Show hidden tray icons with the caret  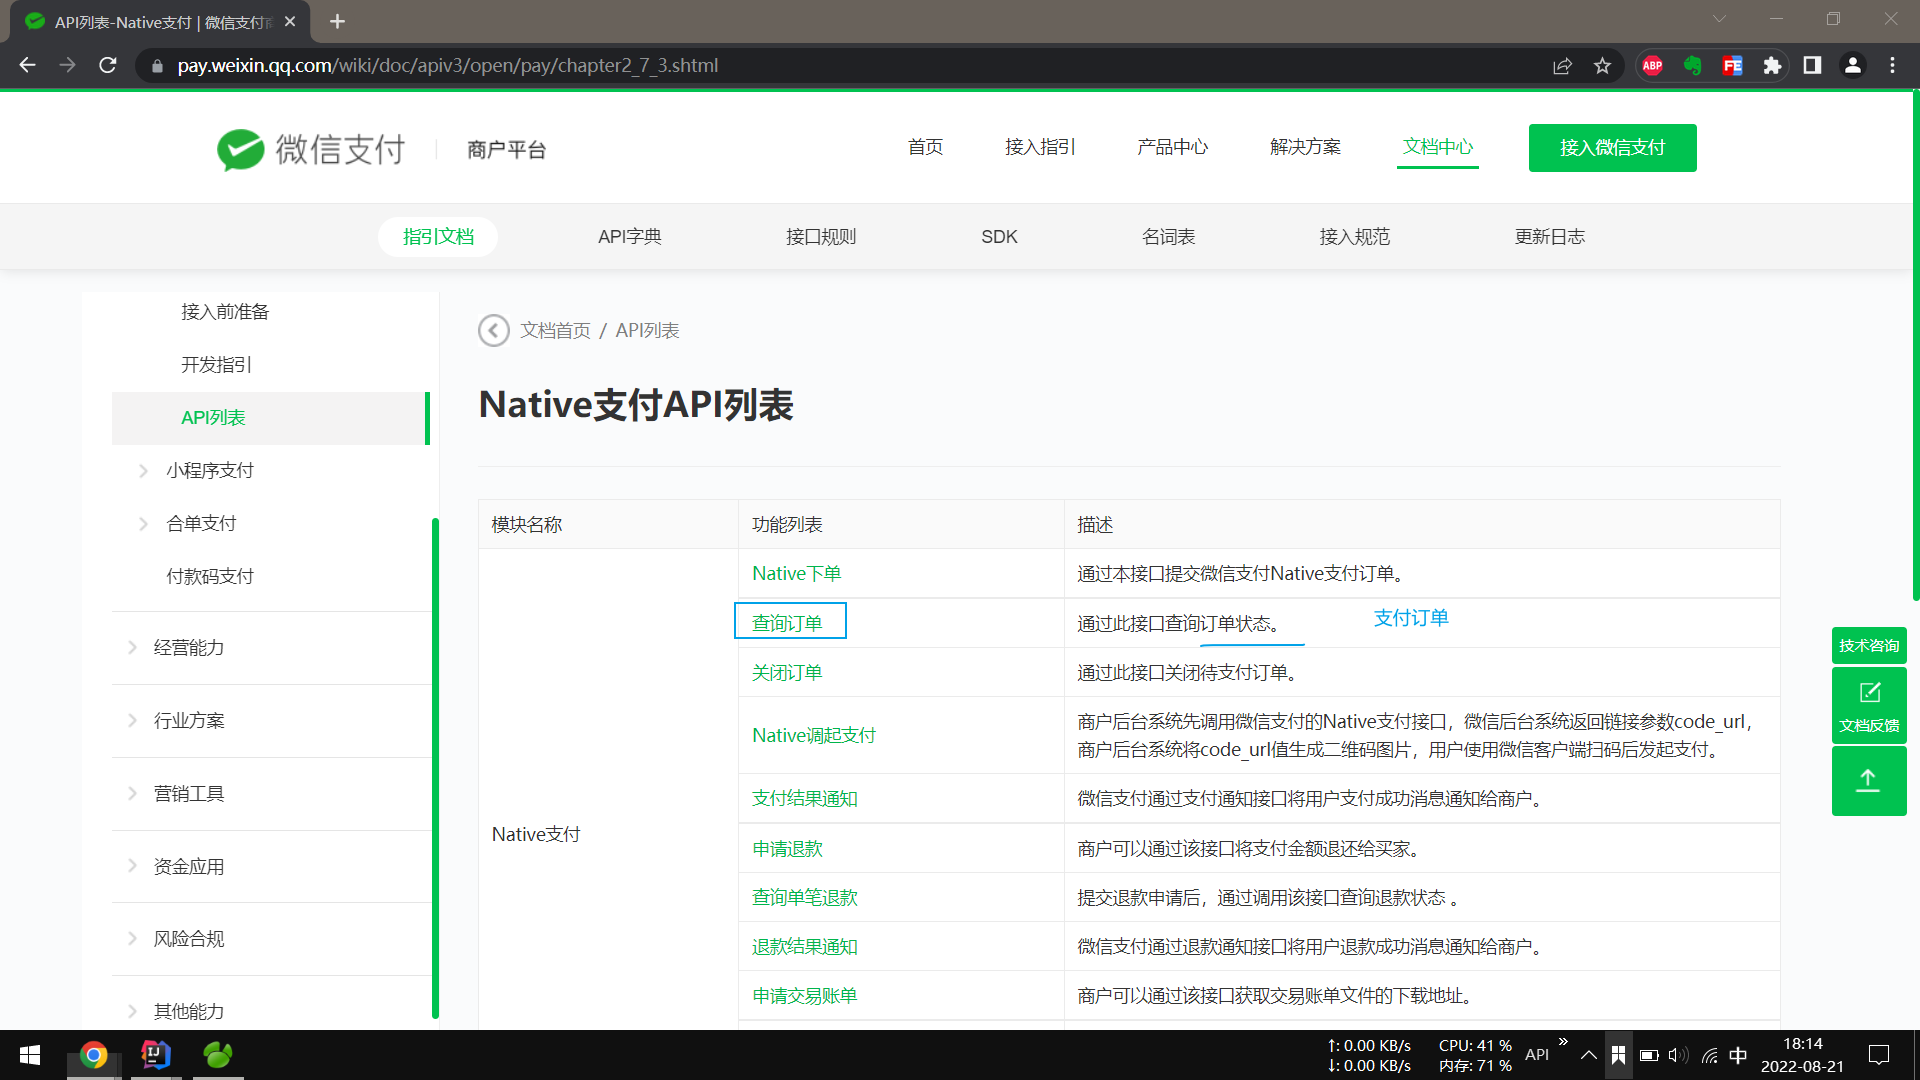point(1588,1055)
